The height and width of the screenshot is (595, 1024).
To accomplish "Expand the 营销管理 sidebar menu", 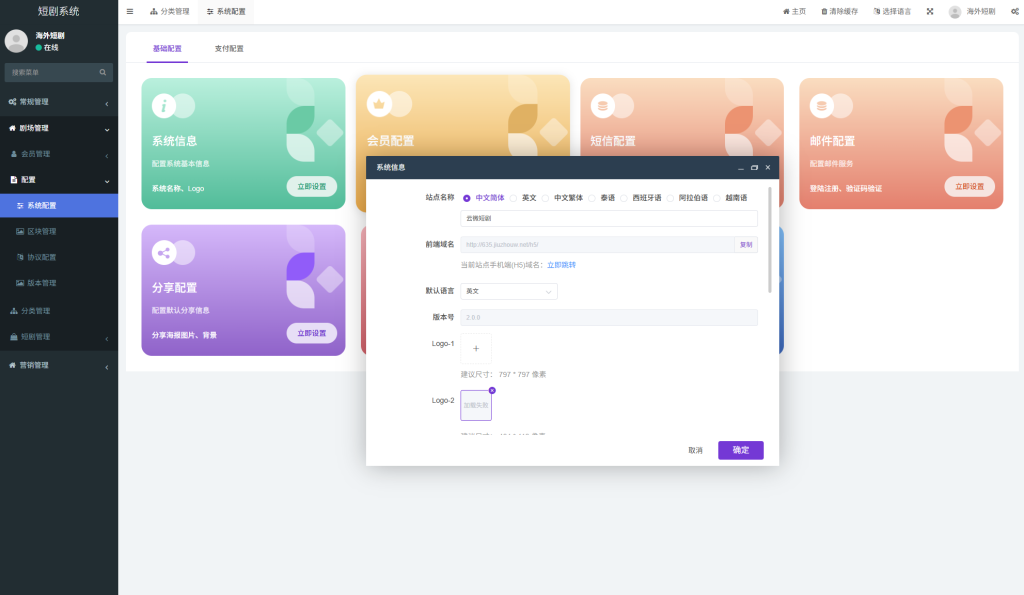I will point(59,364).
